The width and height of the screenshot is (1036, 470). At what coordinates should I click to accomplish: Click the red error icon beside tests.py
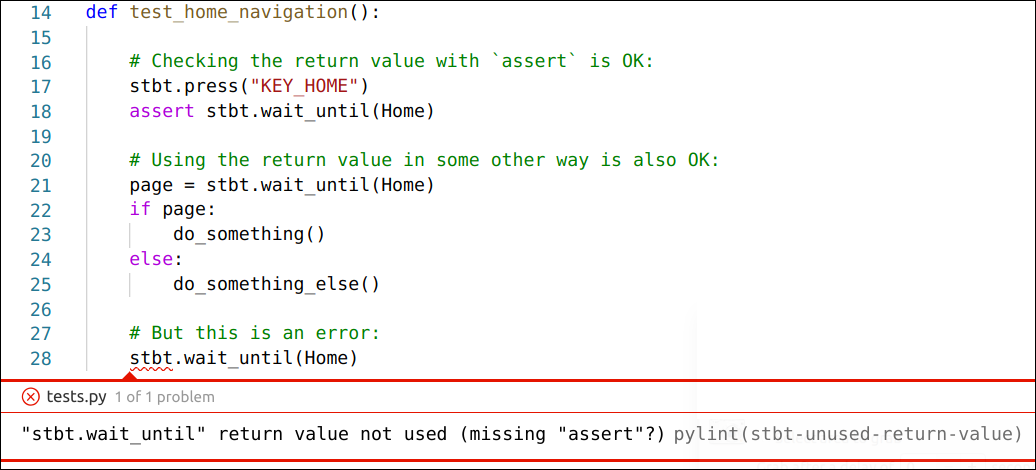pyautogui.click(x=30, y=397)
